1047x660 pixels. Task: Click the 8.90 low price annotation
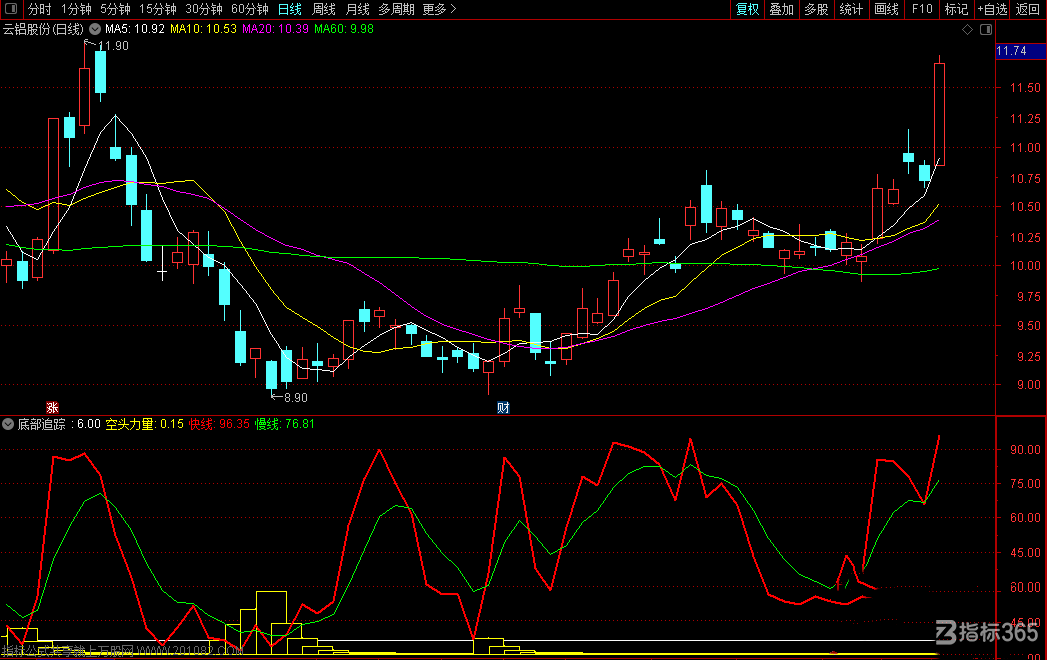click(296, 398)
